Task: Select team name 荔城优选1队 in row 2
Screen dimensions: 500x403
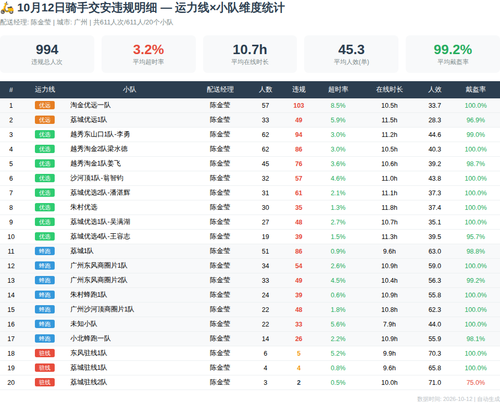Action: click(89, 120)
